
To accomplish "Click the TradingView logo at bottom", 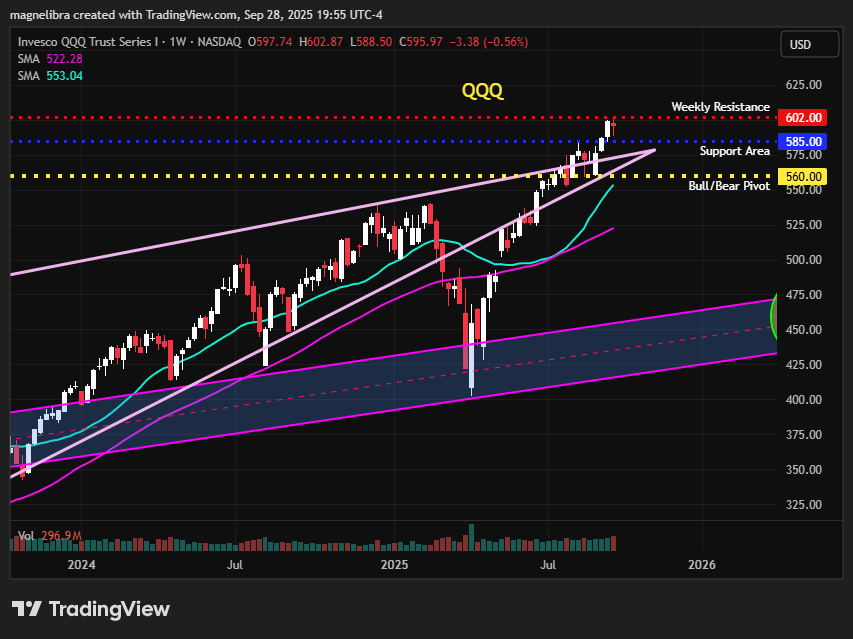I will tap(91, 609).
